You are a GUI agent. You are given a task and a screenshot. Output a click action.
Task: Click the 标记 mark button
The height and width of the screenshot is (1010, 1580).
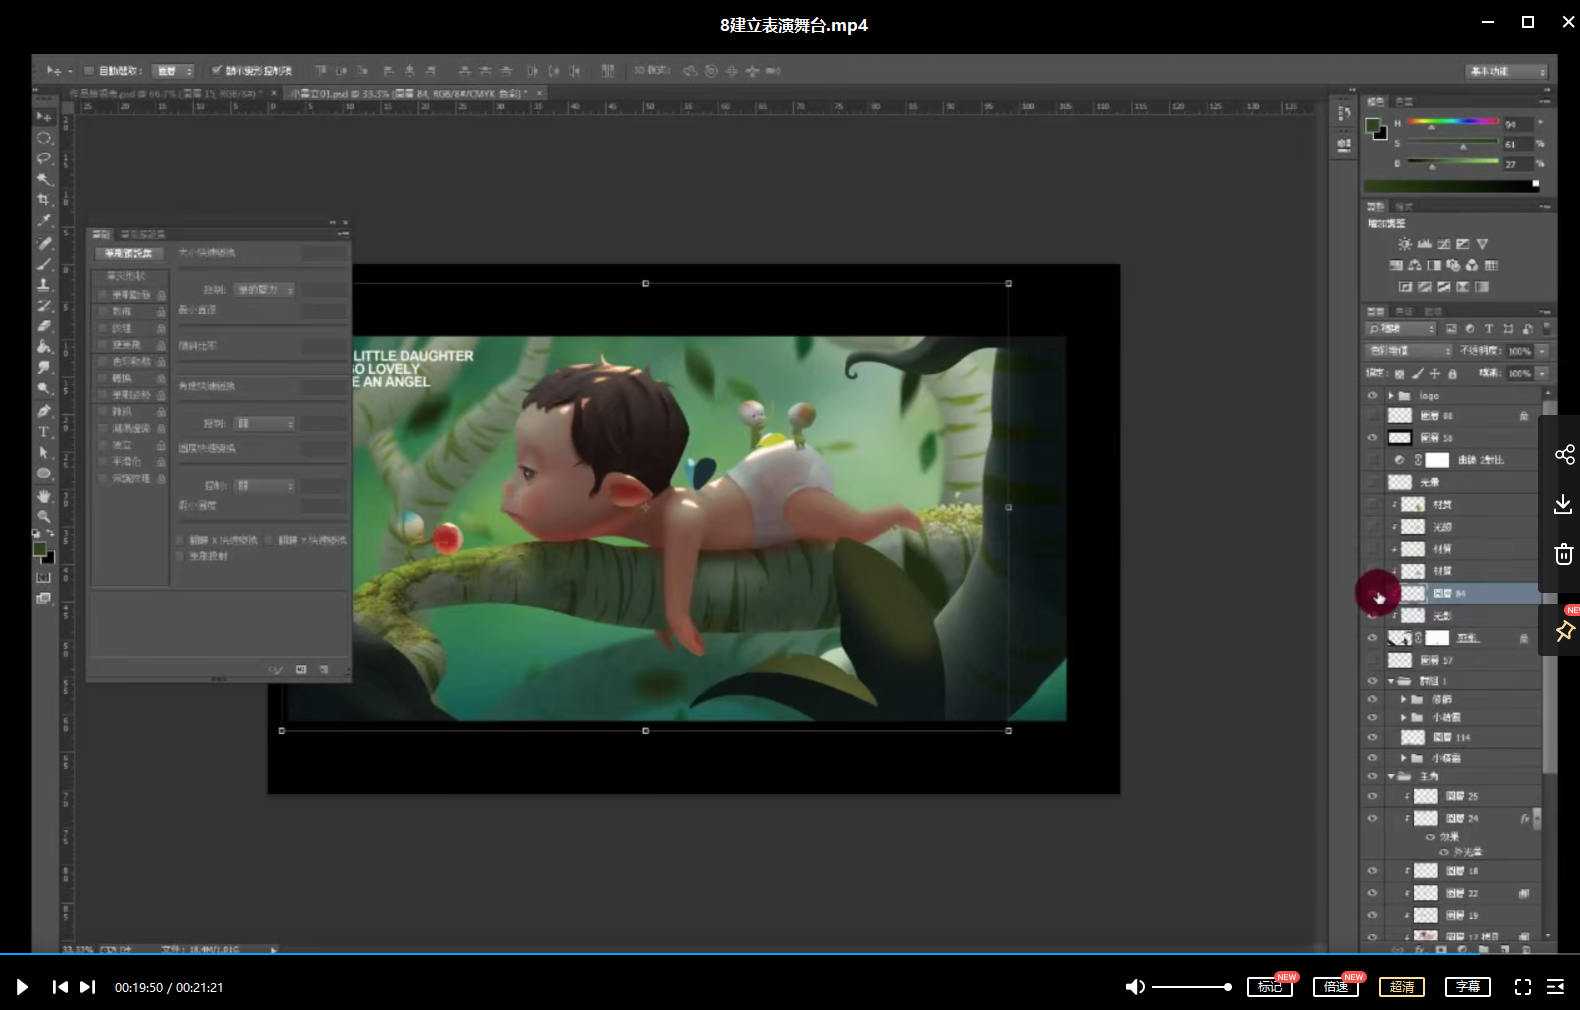point(1269,987)
